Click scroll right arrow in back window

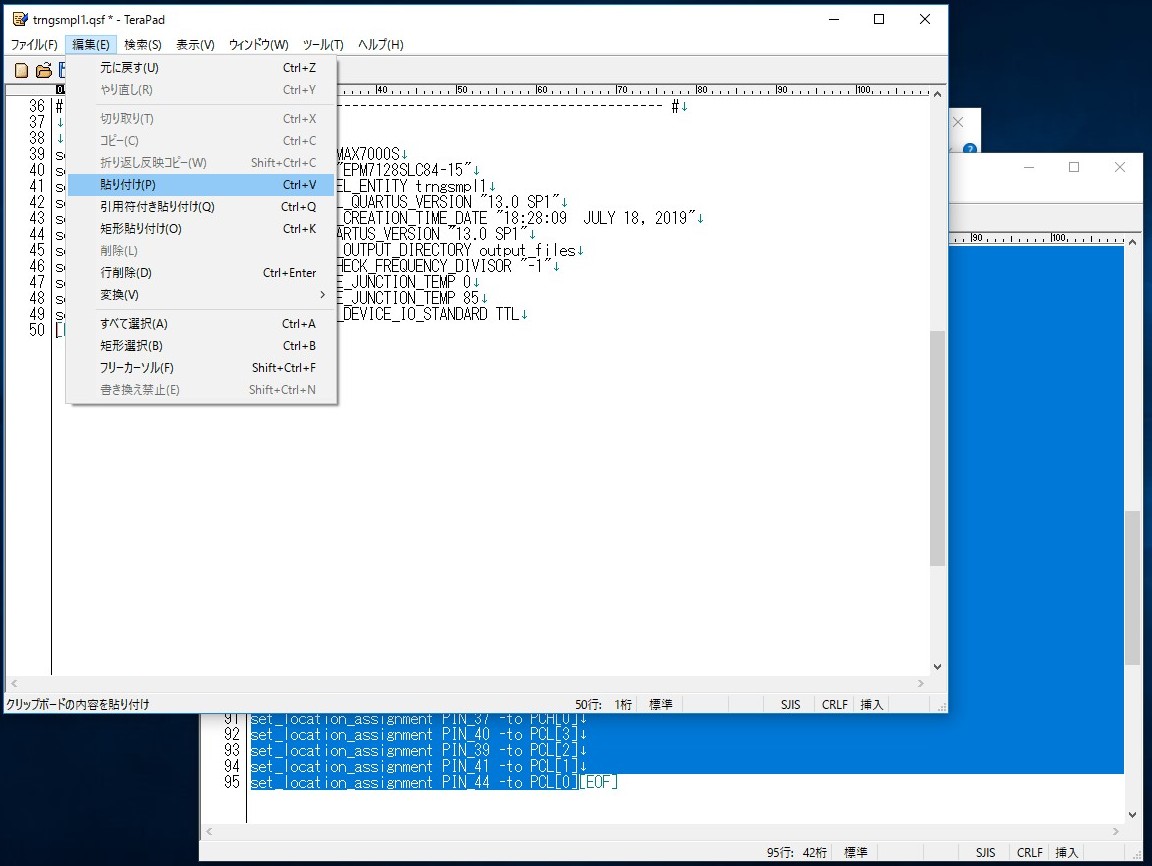coord(1116,831)
